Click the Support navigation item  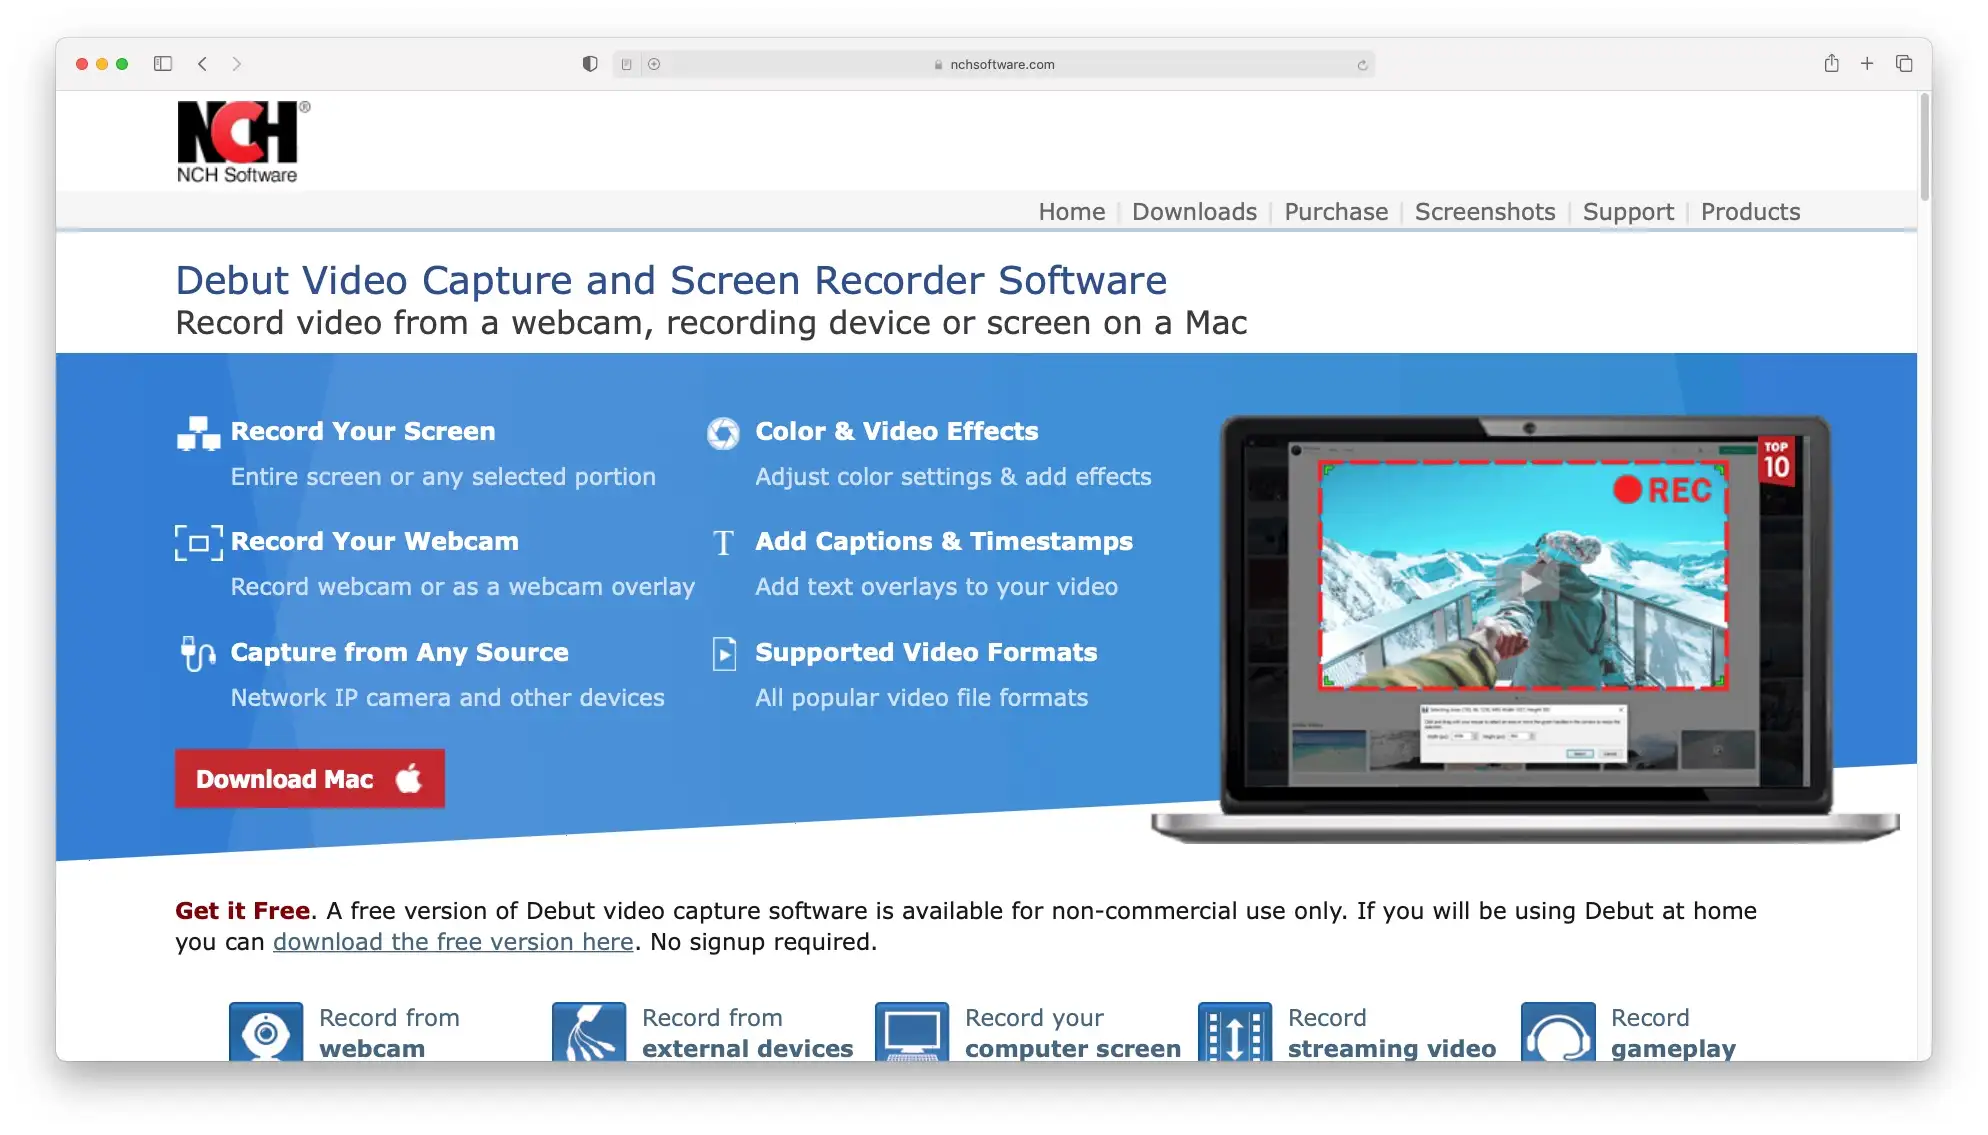click(1629, 212)
